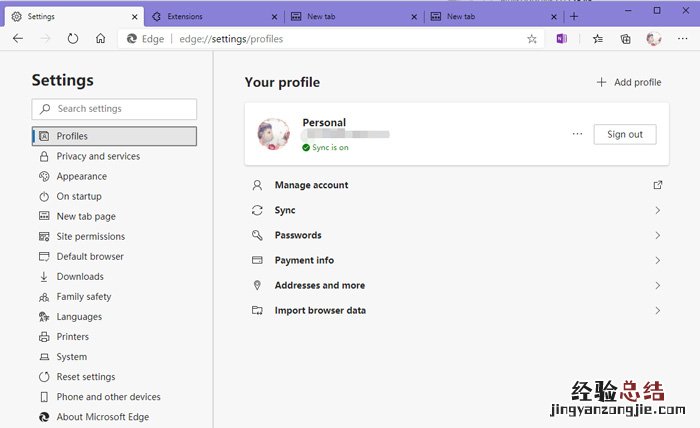Expand the Payment info row chevron
The width and height of the screenshot is (700, 428).
point(657,260)
